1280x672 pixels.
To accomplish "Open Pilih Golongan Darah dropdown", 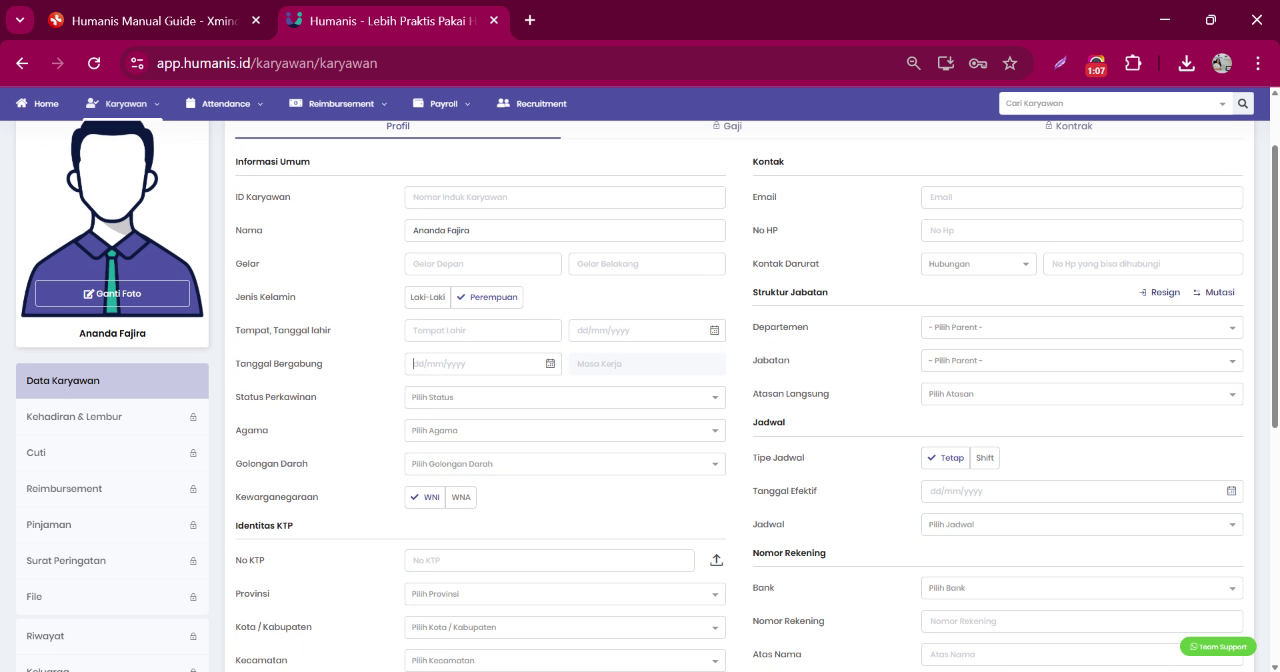I will point(565,464).
